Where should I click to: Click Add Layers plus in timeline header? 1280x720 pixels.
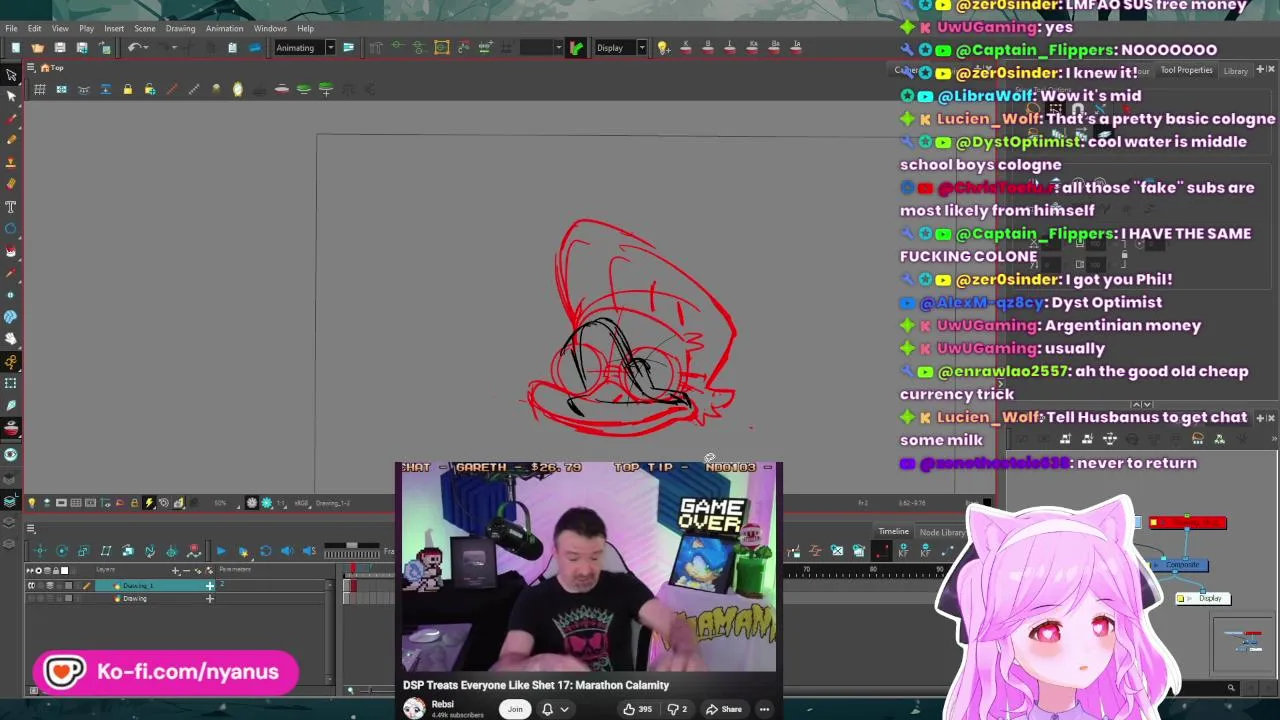pos(176,571)
